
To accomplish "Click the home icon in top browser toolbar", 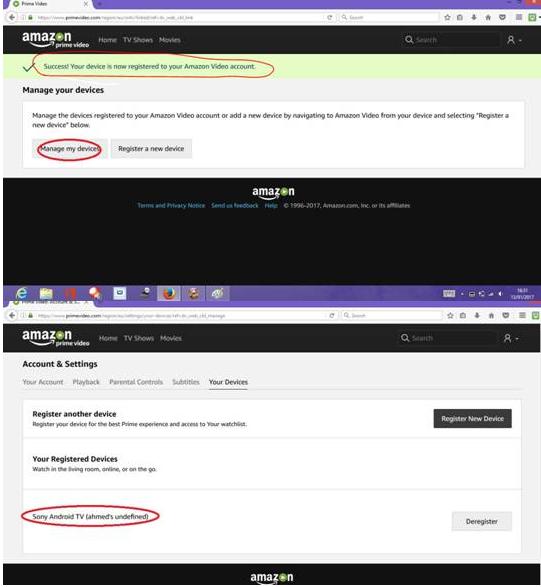I will (488, 17).
